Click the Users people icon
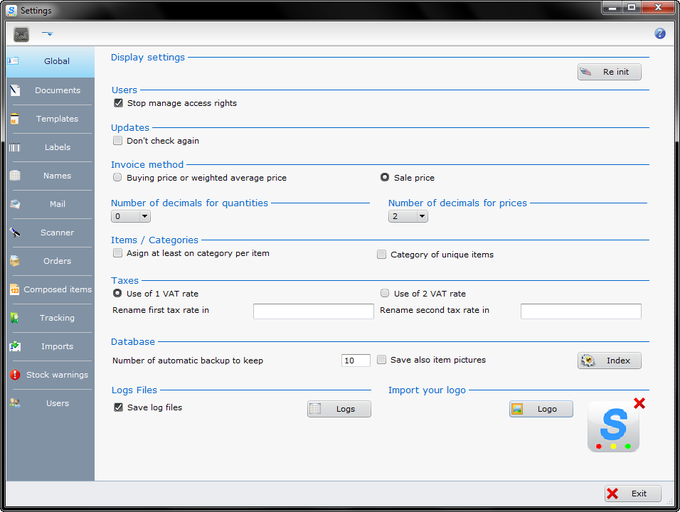680x512 pixels. [15, 403]
